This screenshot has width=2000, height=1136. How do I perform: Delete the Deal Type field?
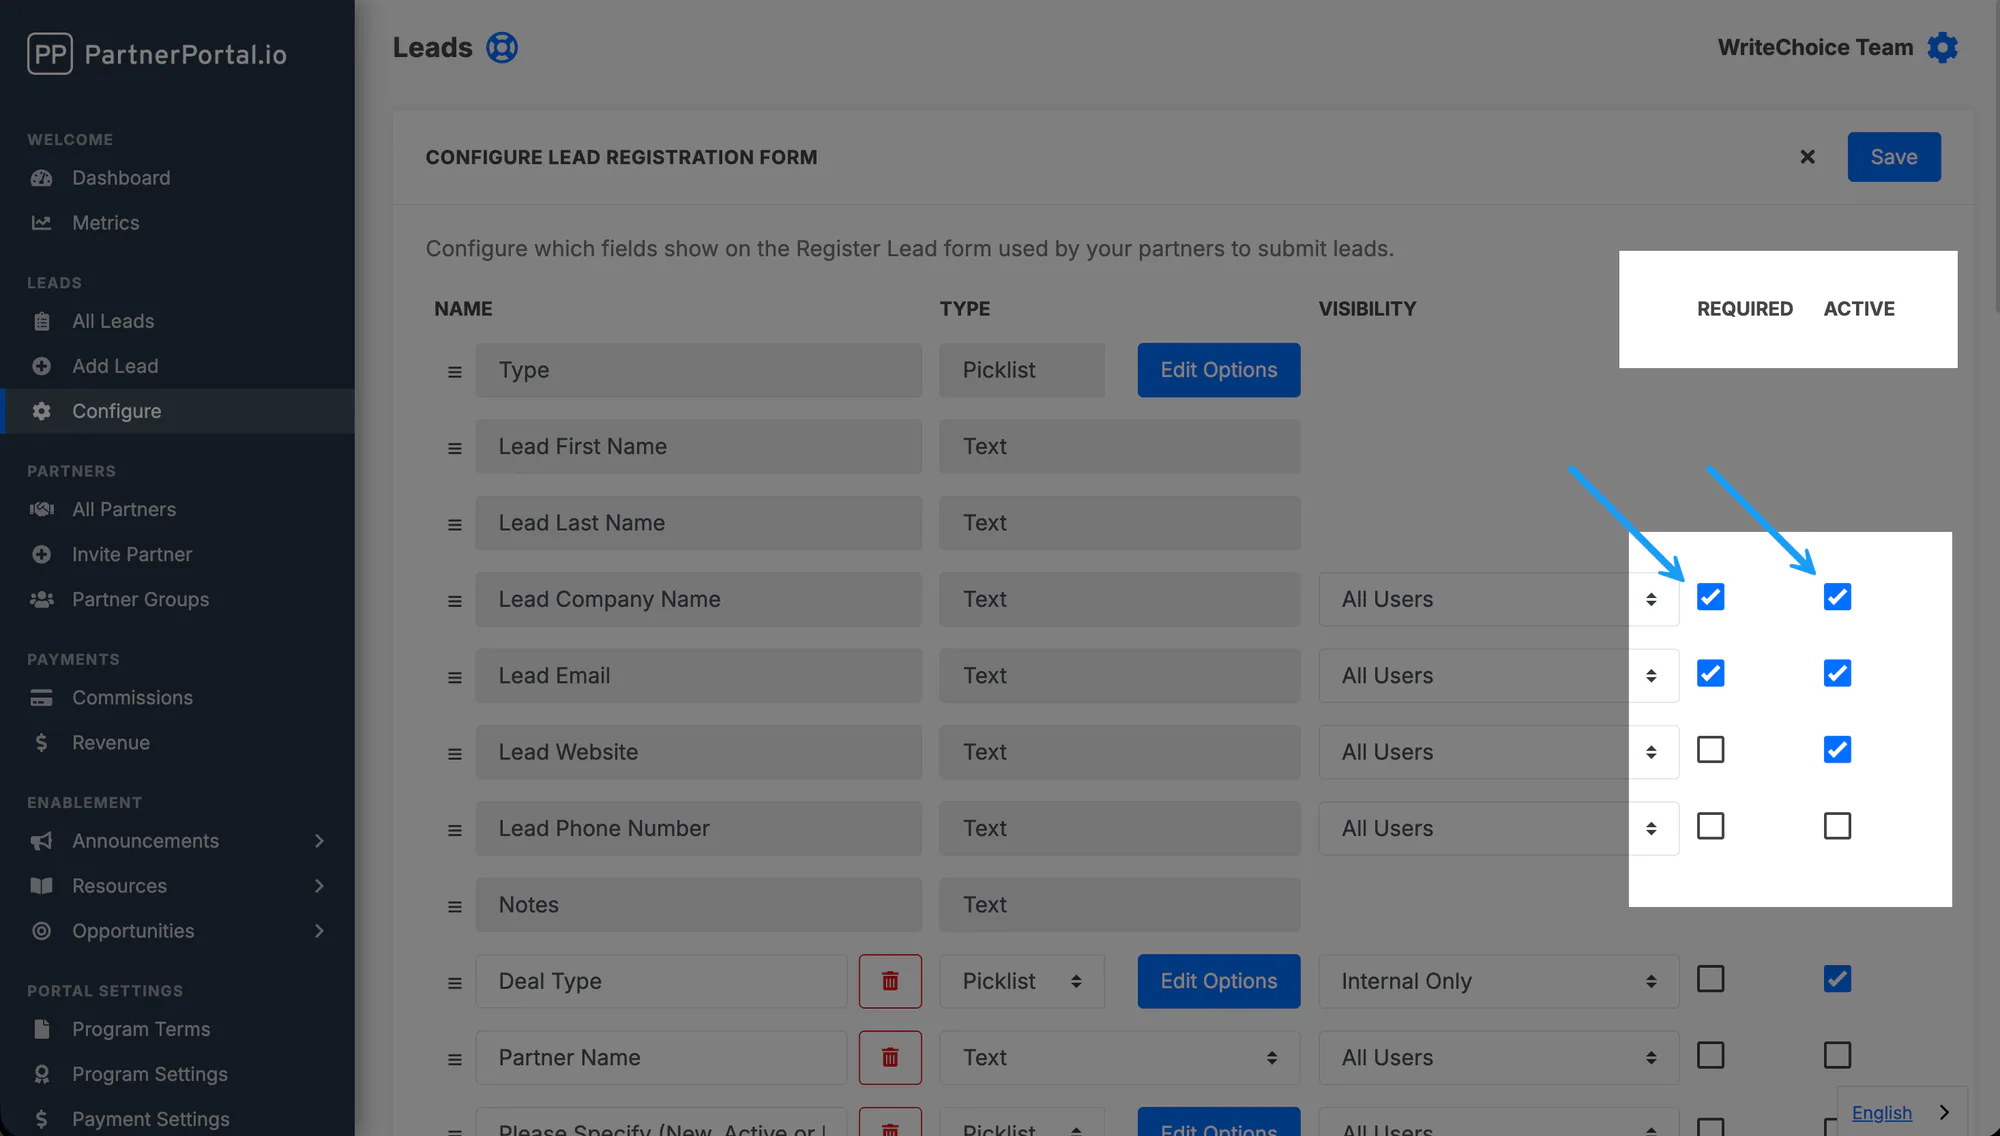coord(890,981)
